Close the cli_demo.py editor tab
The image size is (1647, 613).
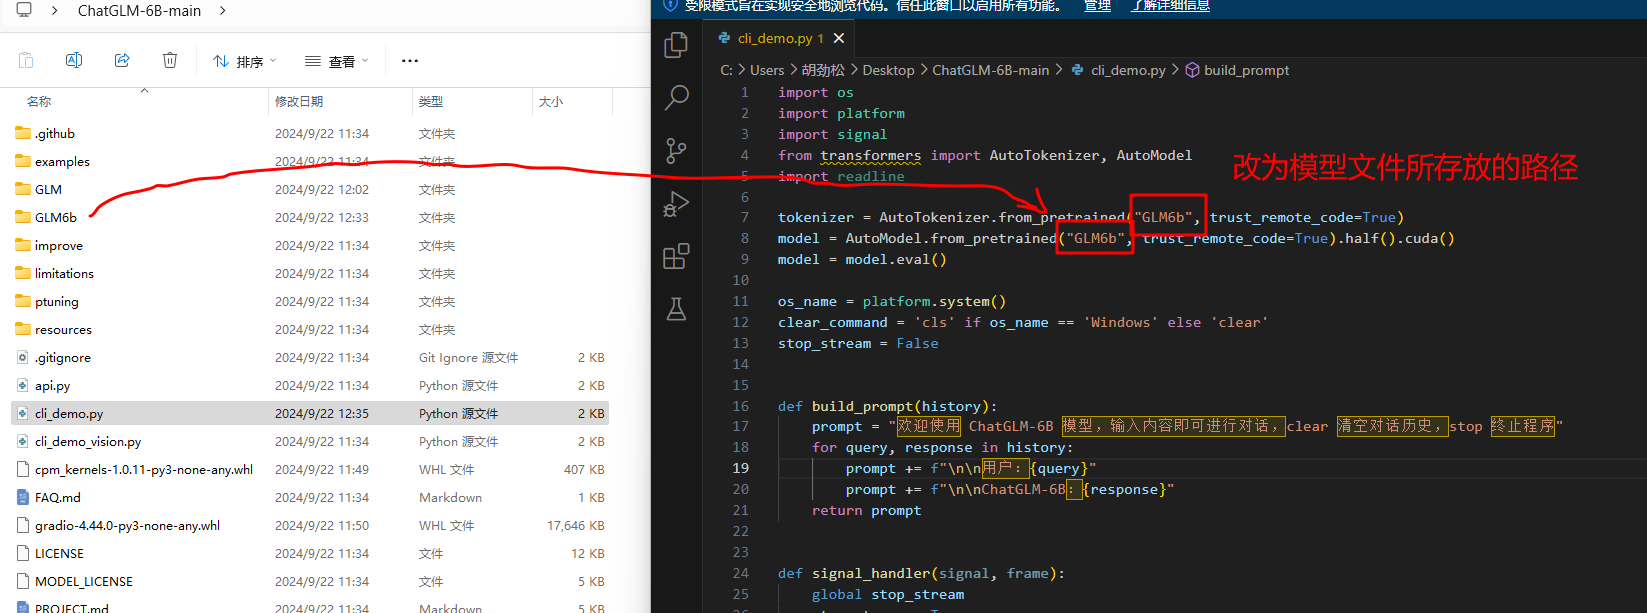pos(839,38)
